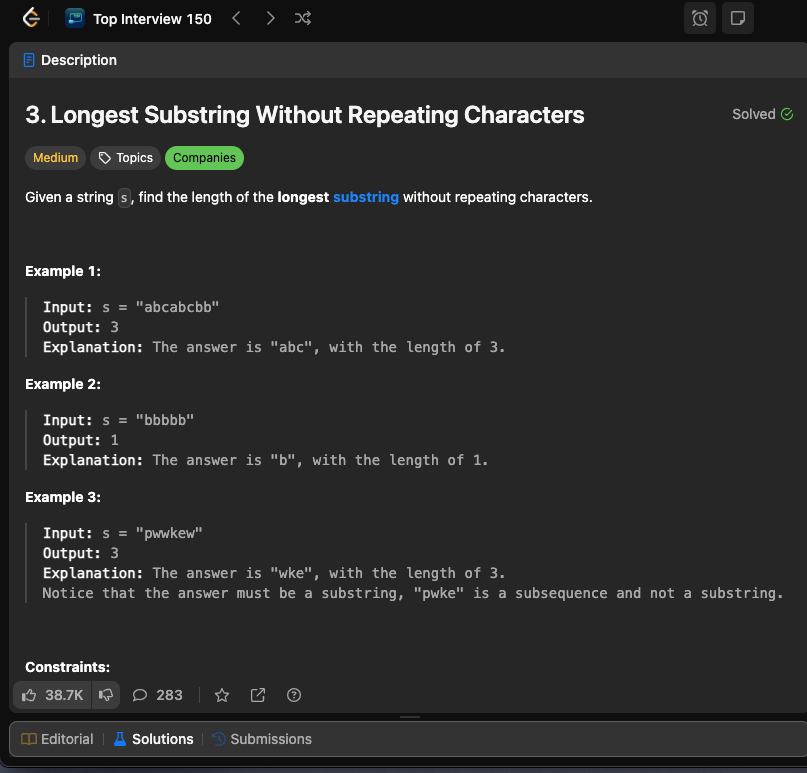
Task: Open the 283 comments discussion
Action: [157, 695]
